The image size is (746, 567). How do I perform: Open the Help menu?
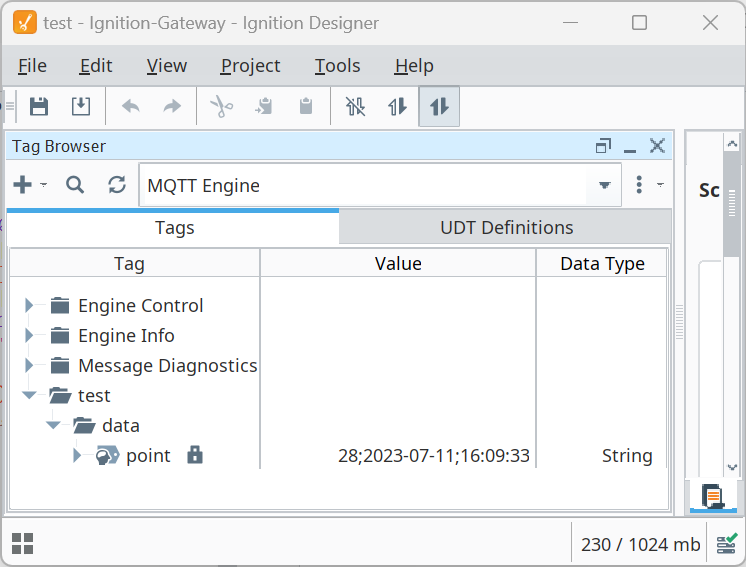[414, 66]
